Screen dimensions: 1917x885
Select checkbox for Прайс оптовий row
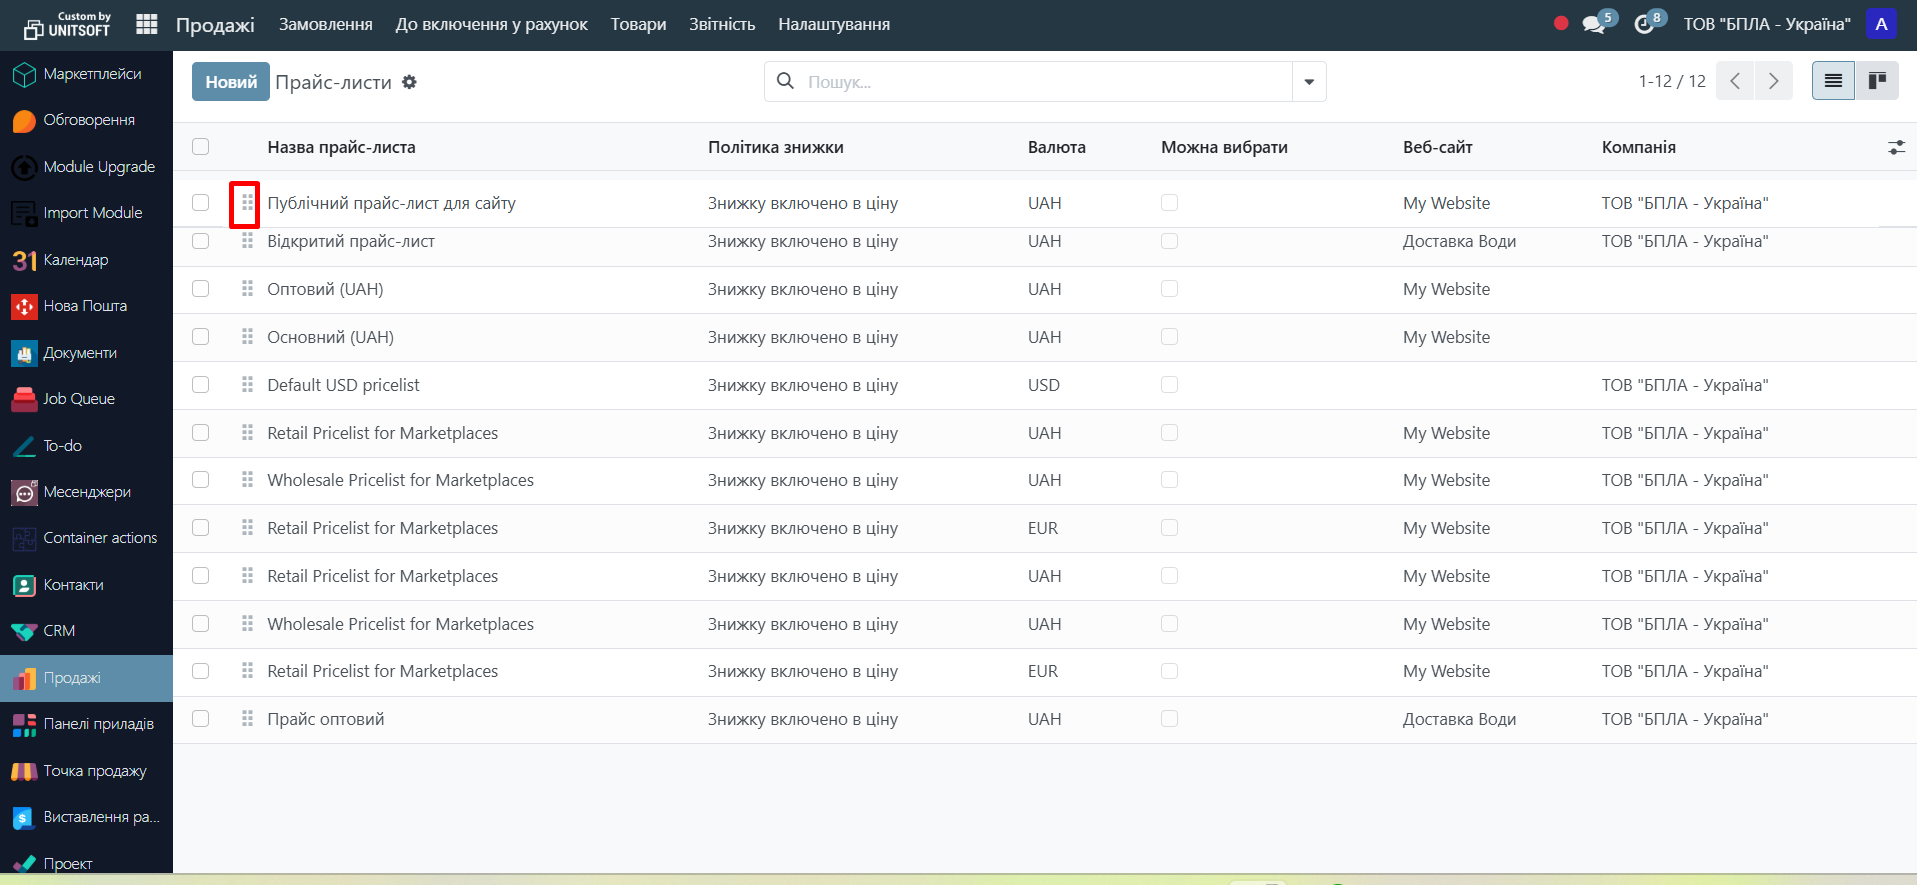click(201, 719)
